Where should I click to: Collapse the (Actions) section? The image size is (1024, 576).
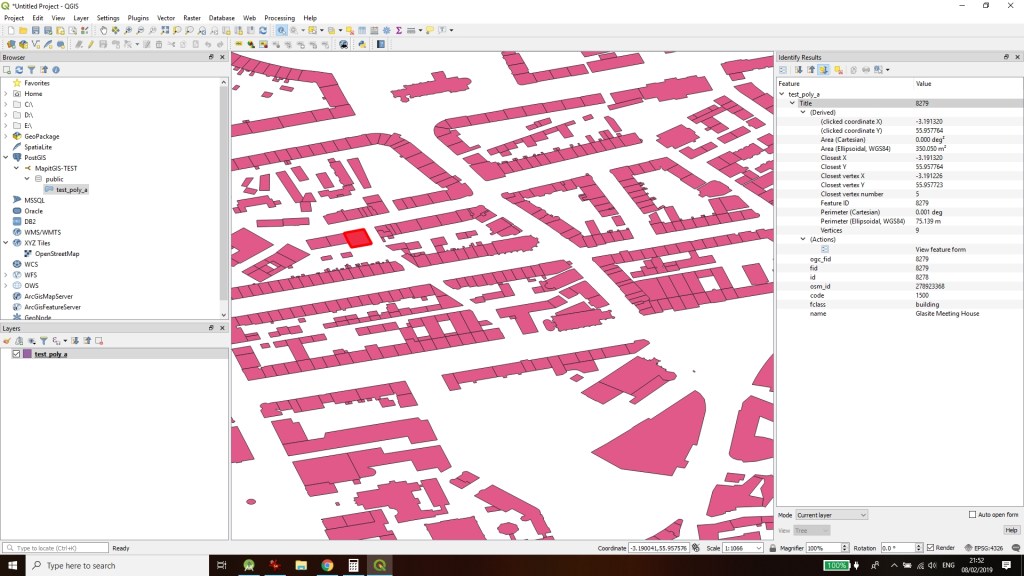[x=803, y=240]
